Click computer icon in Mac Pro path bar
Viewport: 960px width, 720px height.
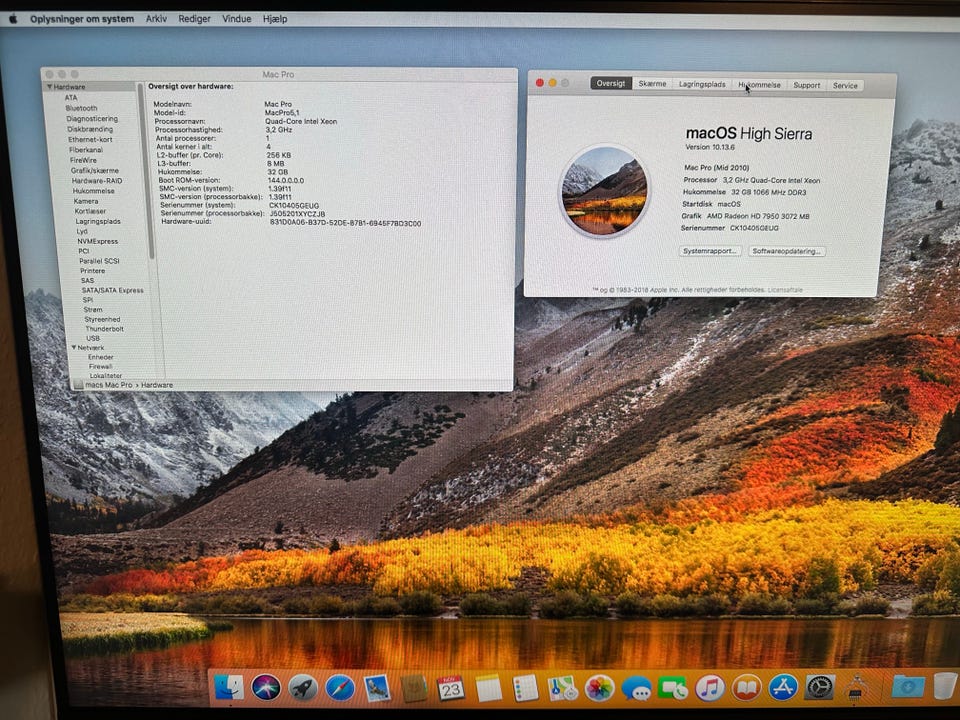click(x=78, y=384)
